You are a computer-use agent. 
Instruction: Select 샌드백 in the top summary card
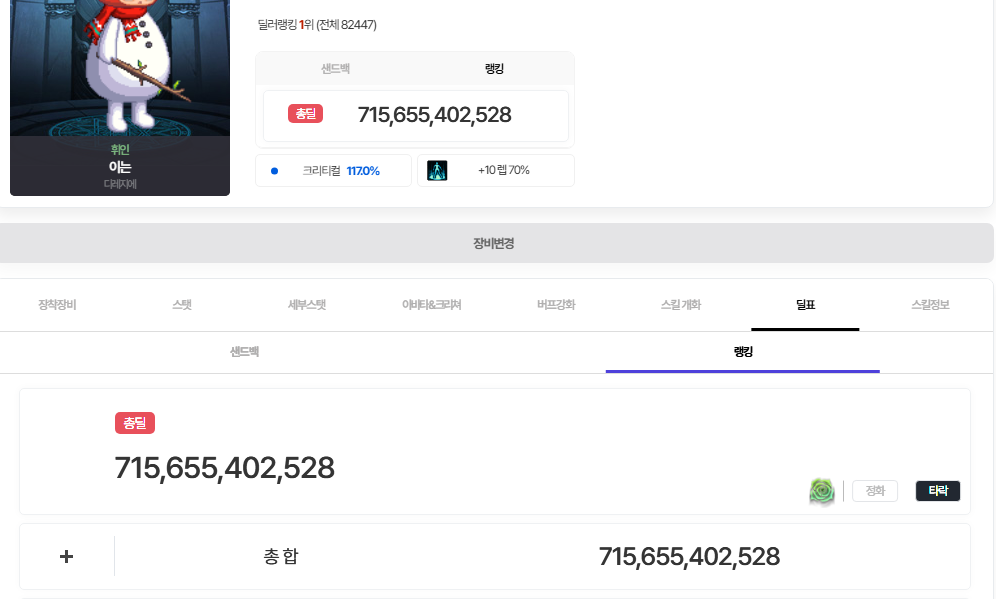pyautogui.click(x=335, y=69)
